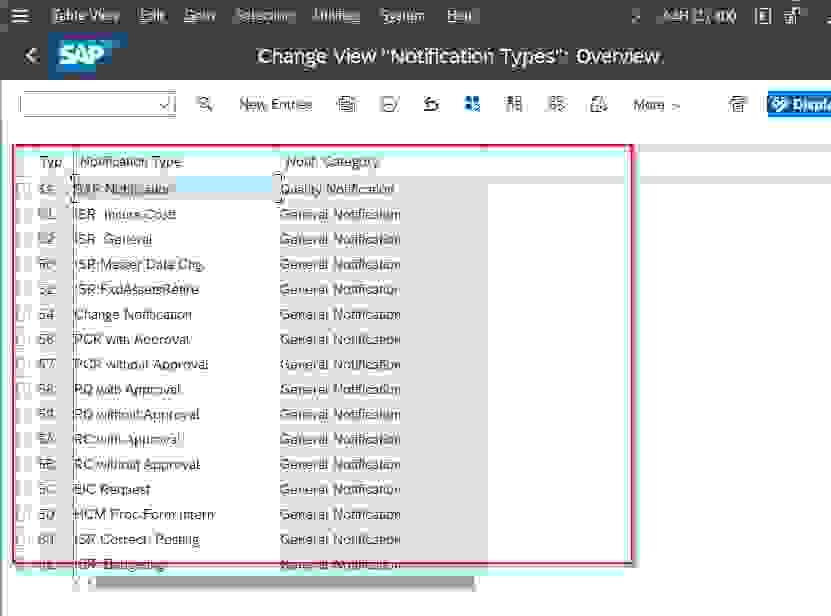Click the Copy As toolbar icon
The image size is (831, 616).
click(x=346, y=104)
